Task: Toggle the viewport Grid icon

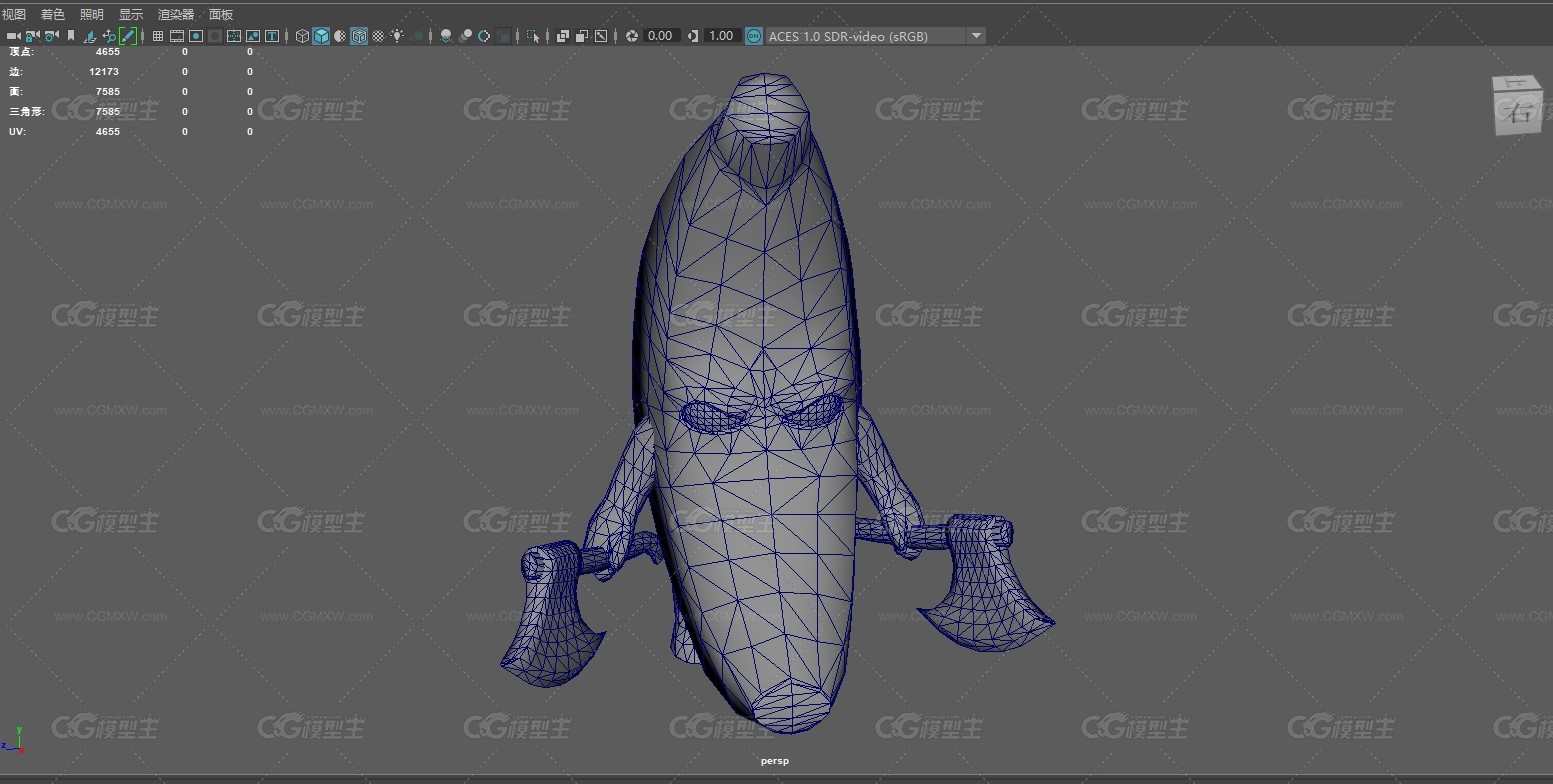Action: pyautogui.click(x=158, y=36)
